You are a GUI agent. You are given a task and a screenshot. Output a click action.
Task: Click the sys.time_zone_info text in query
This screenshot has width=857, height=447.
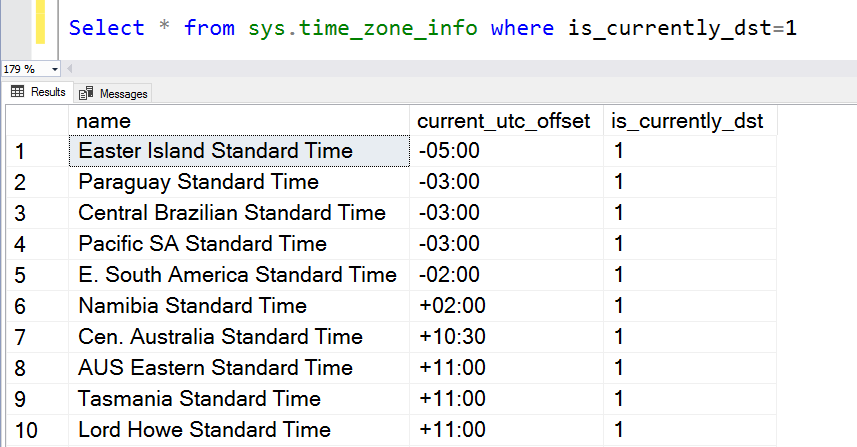[363, 28]
